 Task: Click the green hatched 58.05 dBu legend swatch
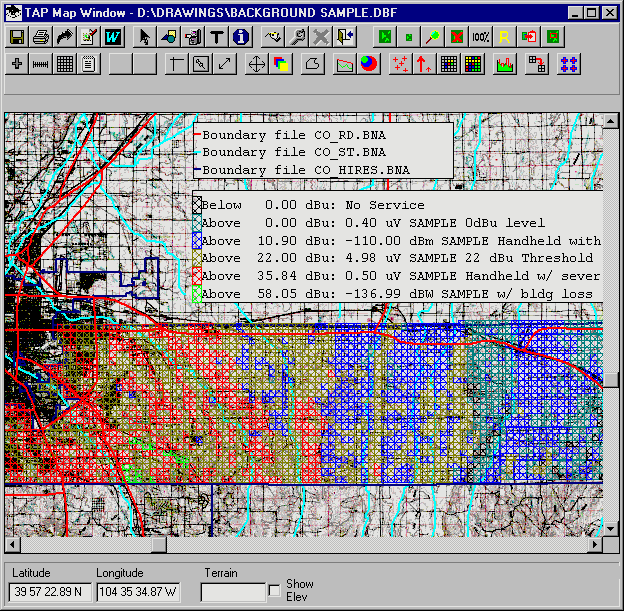(x=197, y=294)
